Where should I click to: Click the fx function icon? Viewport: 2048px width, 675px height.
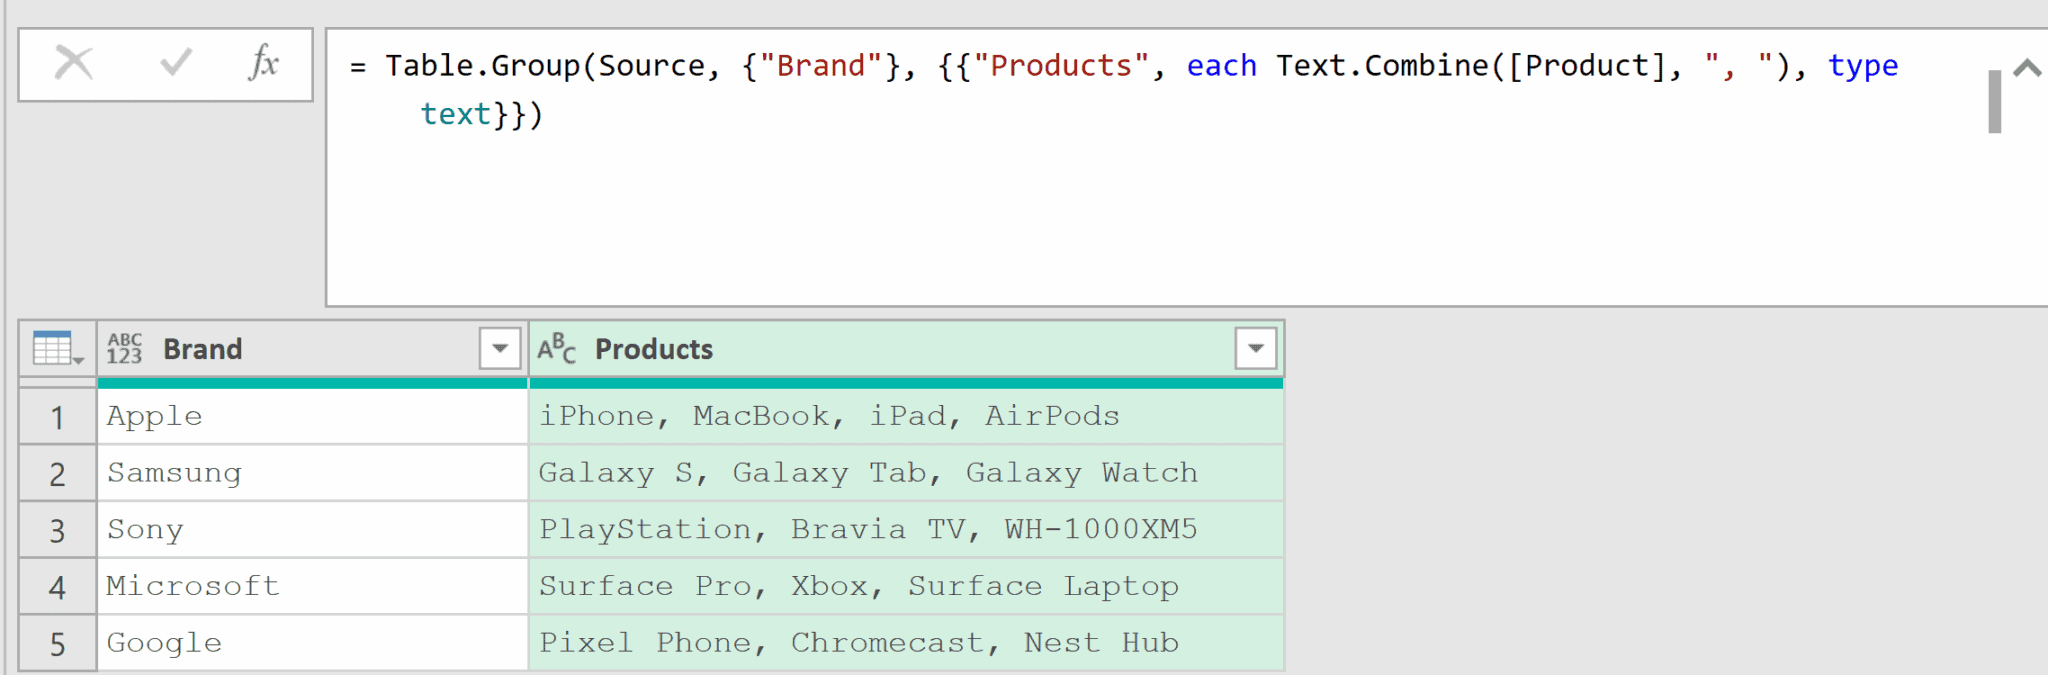tap(263, 63)
